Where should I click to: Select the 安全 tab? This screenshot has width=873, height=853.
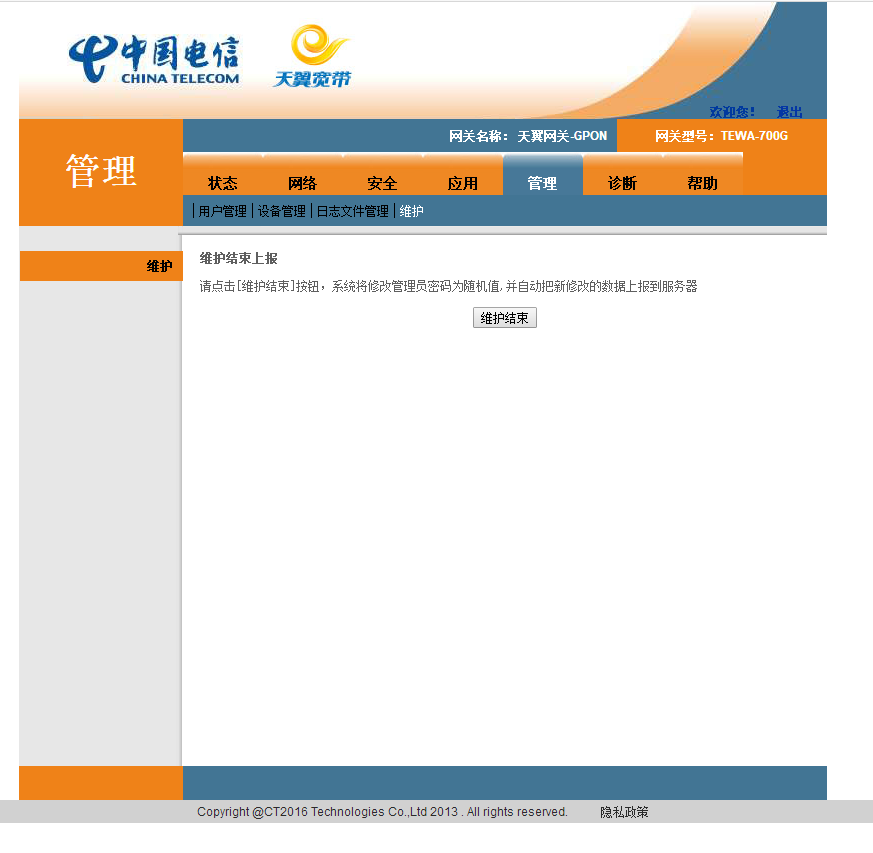click(x=382, y=183)
